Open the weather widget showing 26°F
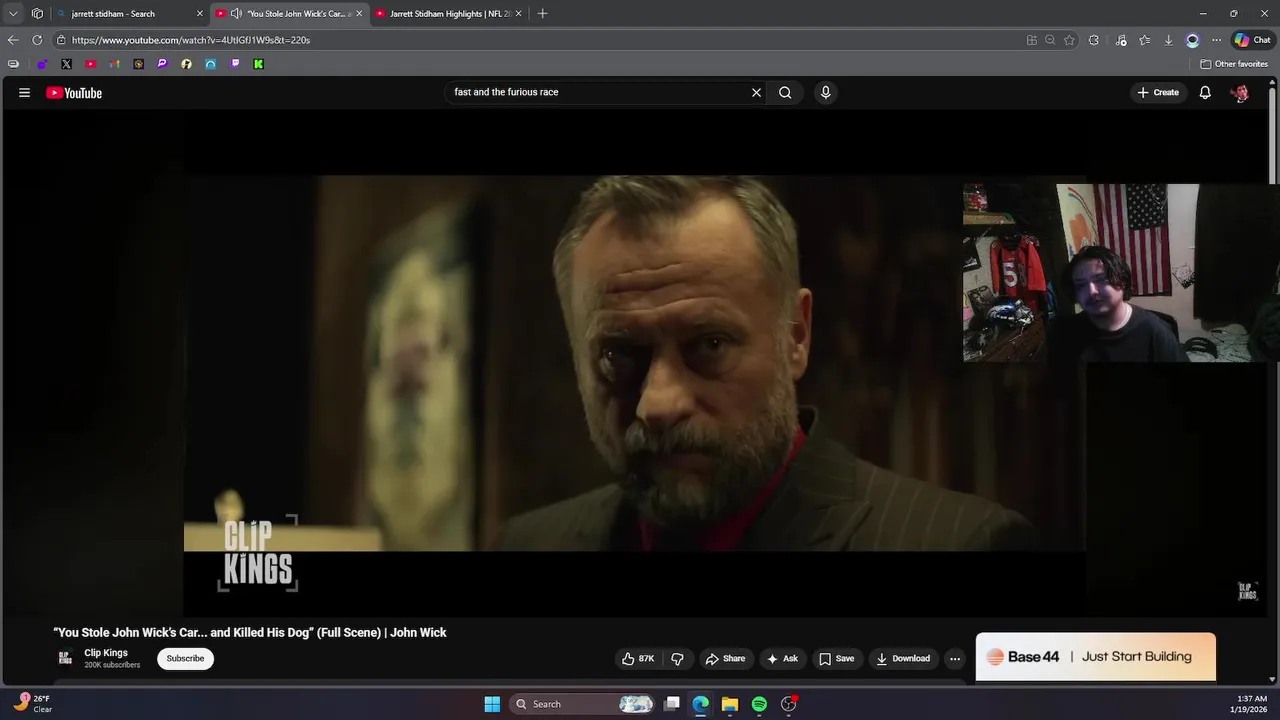The image size is (1280, 720). tap(32, 704)
